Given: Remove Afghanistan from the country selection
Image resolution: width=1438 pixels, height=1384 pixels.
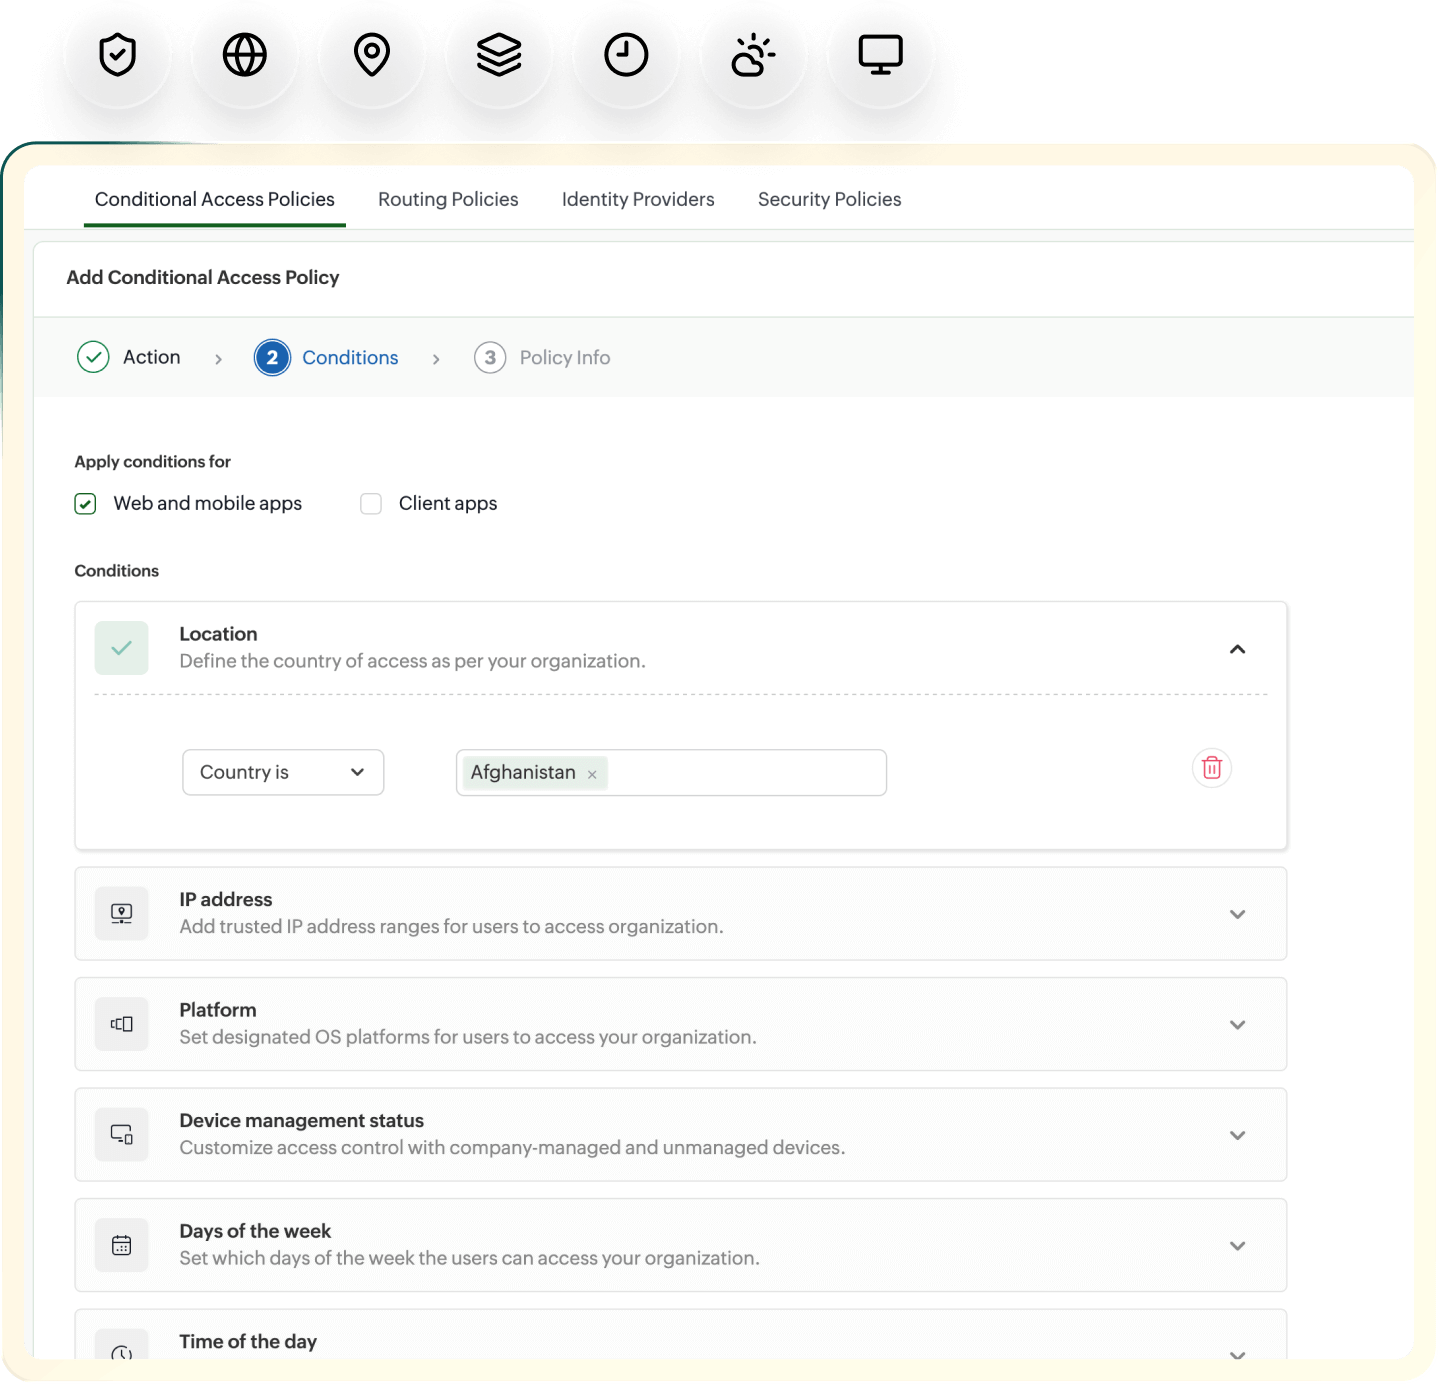Looking at the screenshot, I should point(592,773).
